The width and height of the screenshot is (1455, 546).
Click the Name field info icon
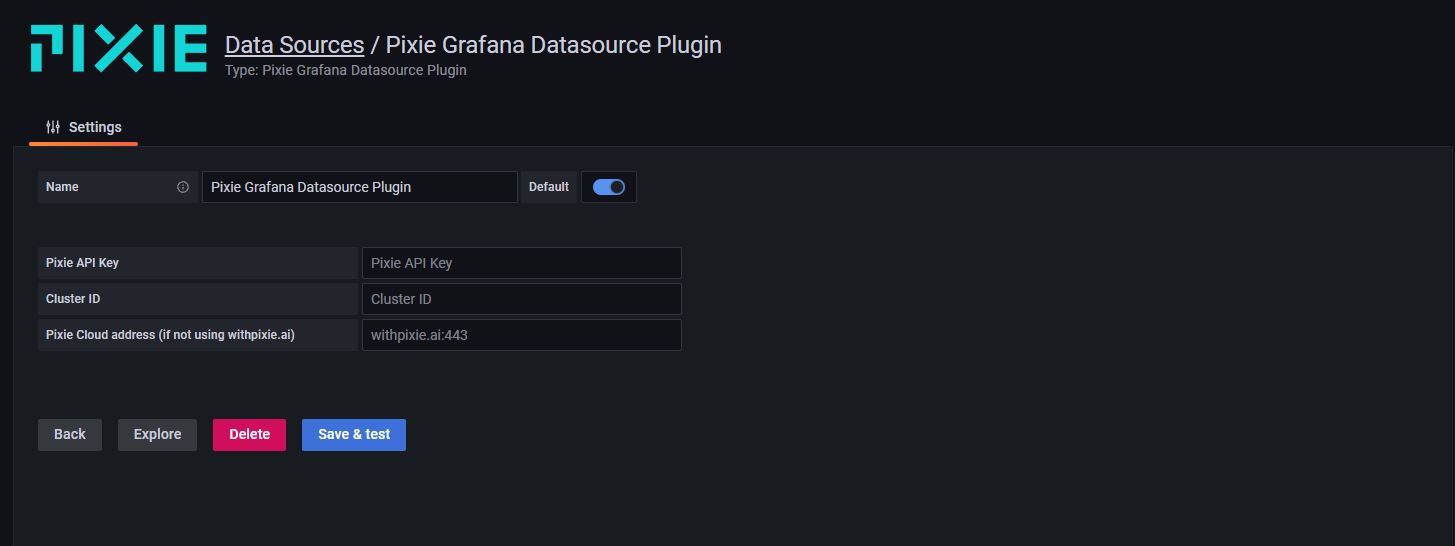coord(183,187)
